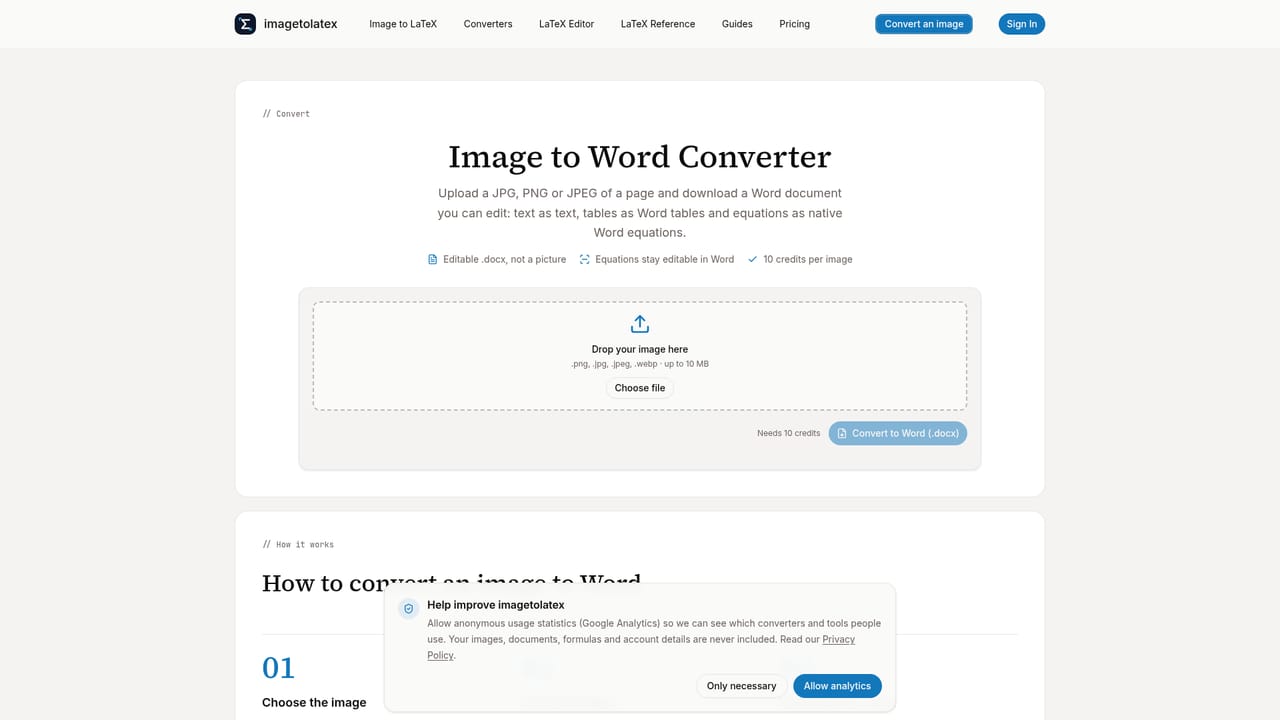
Task: Click the // Convert label
Action: click(x=286, y=114)
